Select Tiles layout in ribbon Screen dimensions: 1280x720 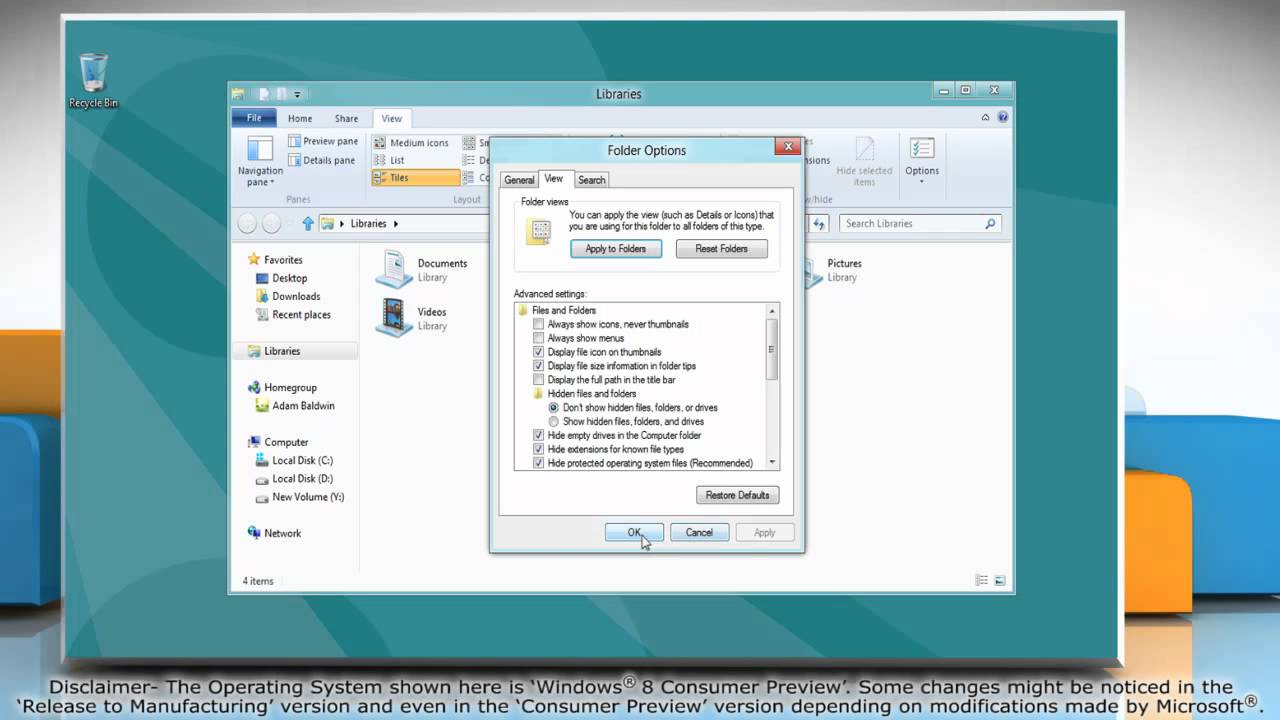pyautogui.click(x=415, y=178)
